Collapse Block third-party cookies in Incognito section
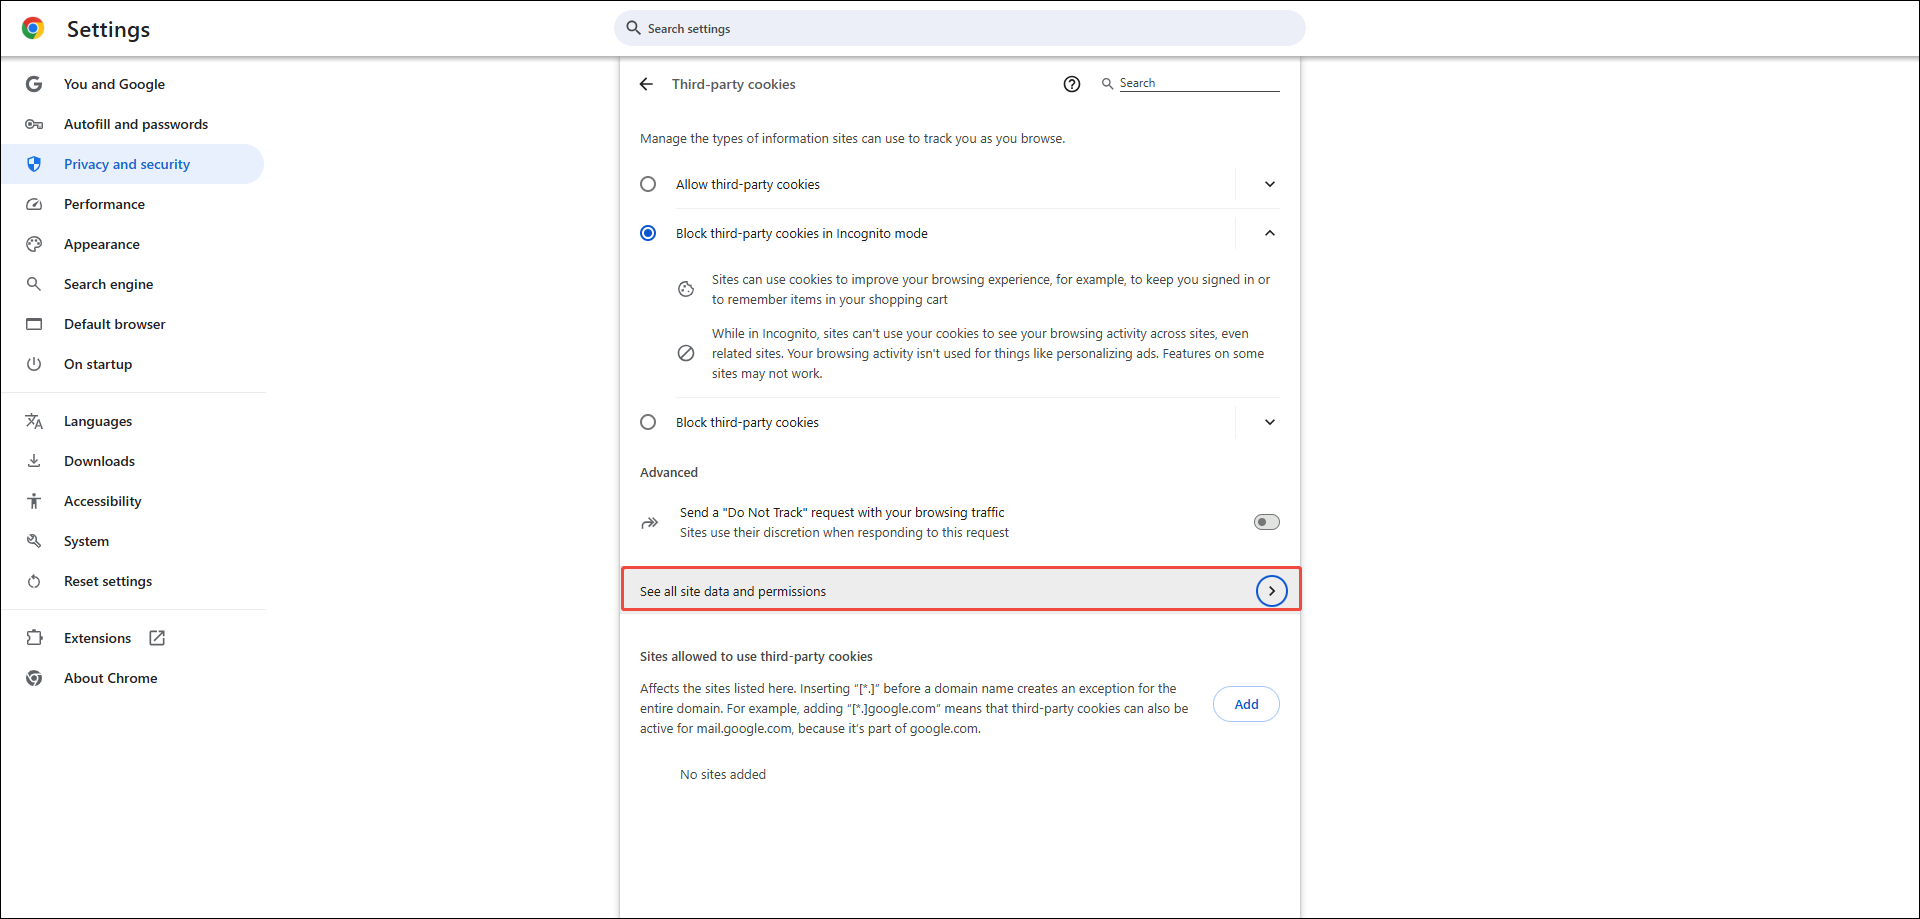Image resolution: width=1920 pixels, height=919 pixels. (x=1268, y=232)
